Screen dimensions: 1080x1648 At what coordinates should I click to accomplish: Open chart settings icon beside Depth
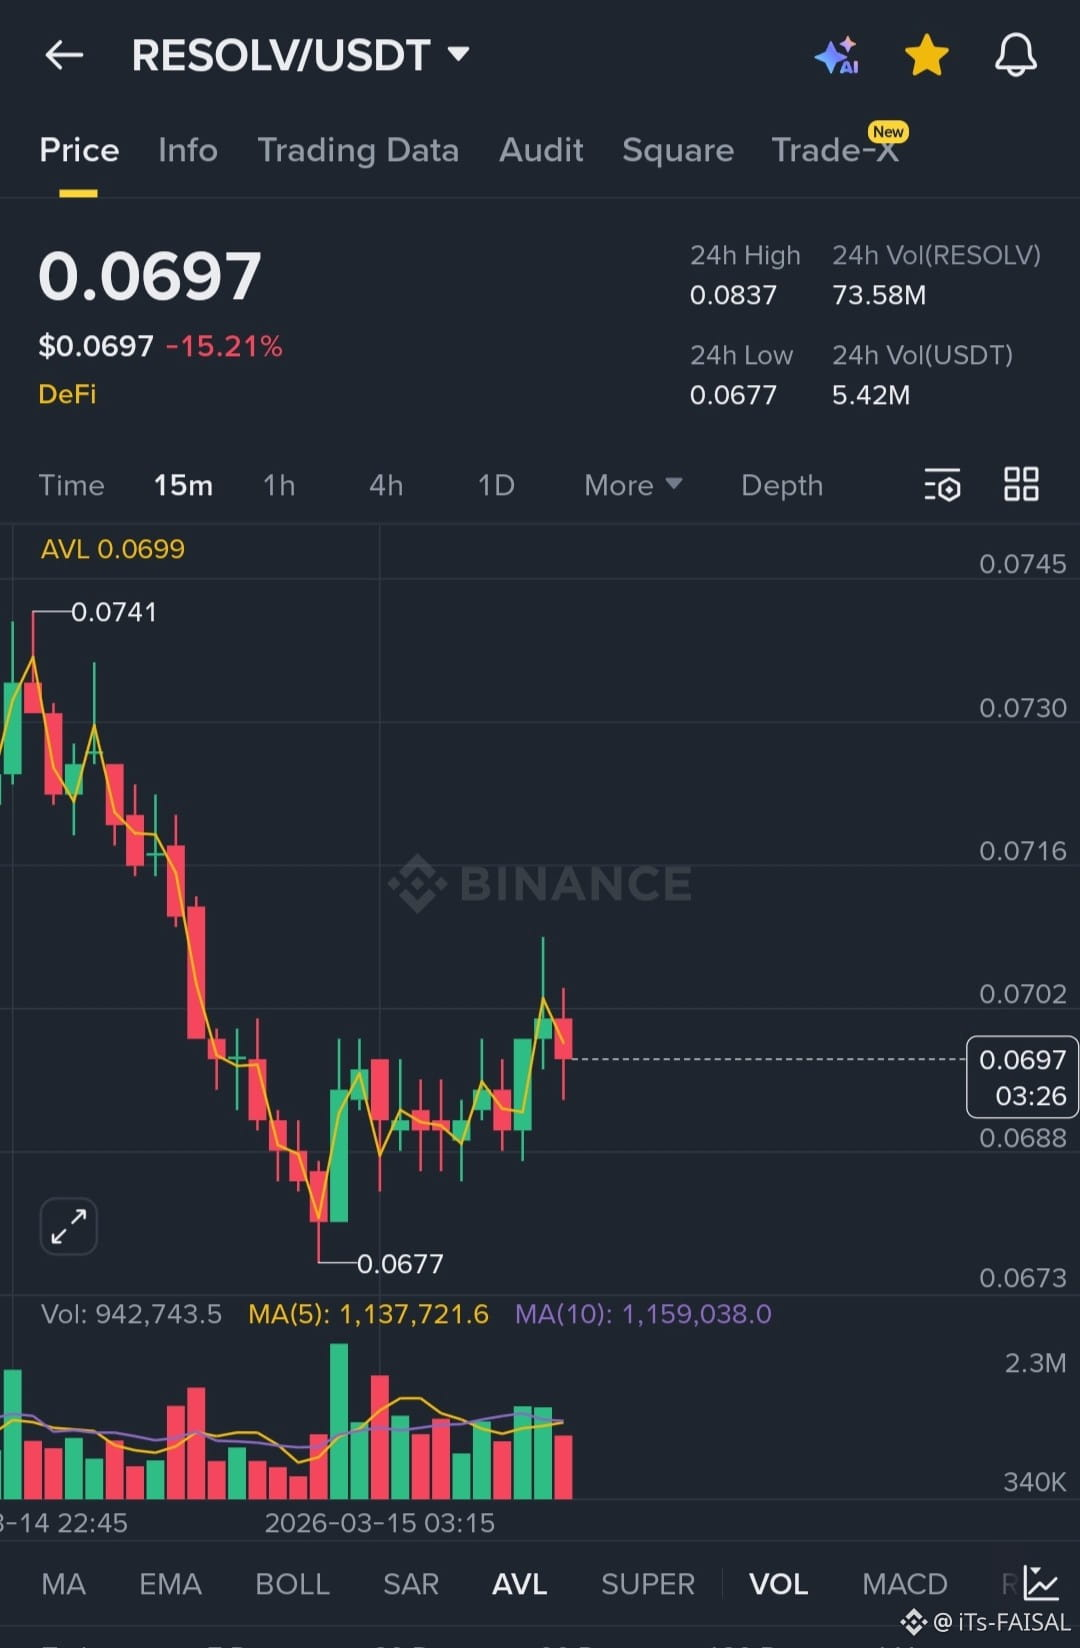941,485
